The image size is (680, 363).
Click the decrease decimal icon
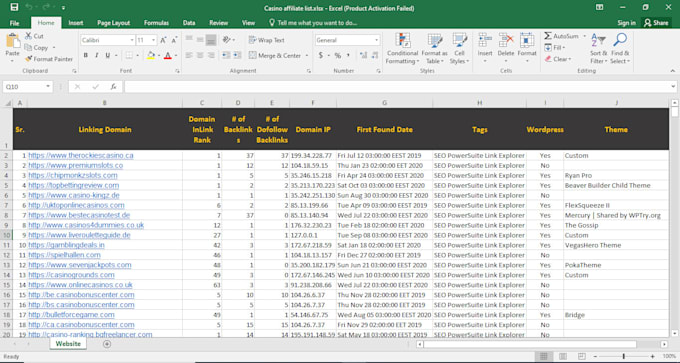[x=375, y=56]
